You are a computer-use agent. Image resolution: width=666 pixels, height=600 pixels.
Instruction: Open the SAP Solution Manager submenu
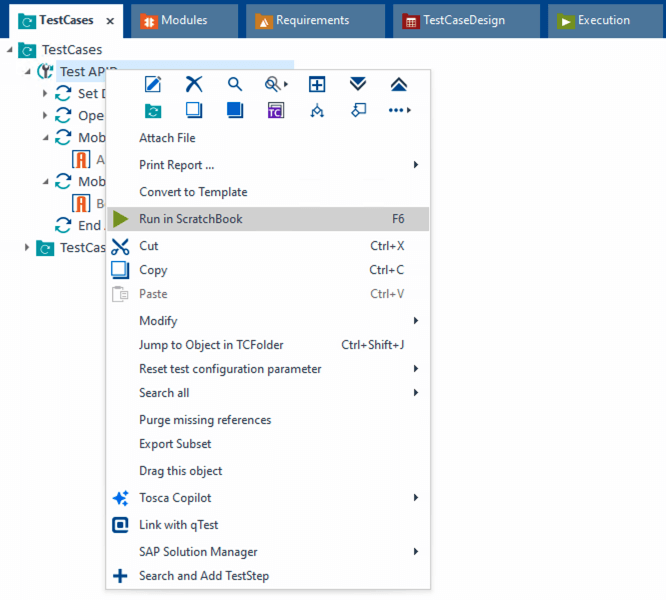pyautogui.click(x=268, y=552)
